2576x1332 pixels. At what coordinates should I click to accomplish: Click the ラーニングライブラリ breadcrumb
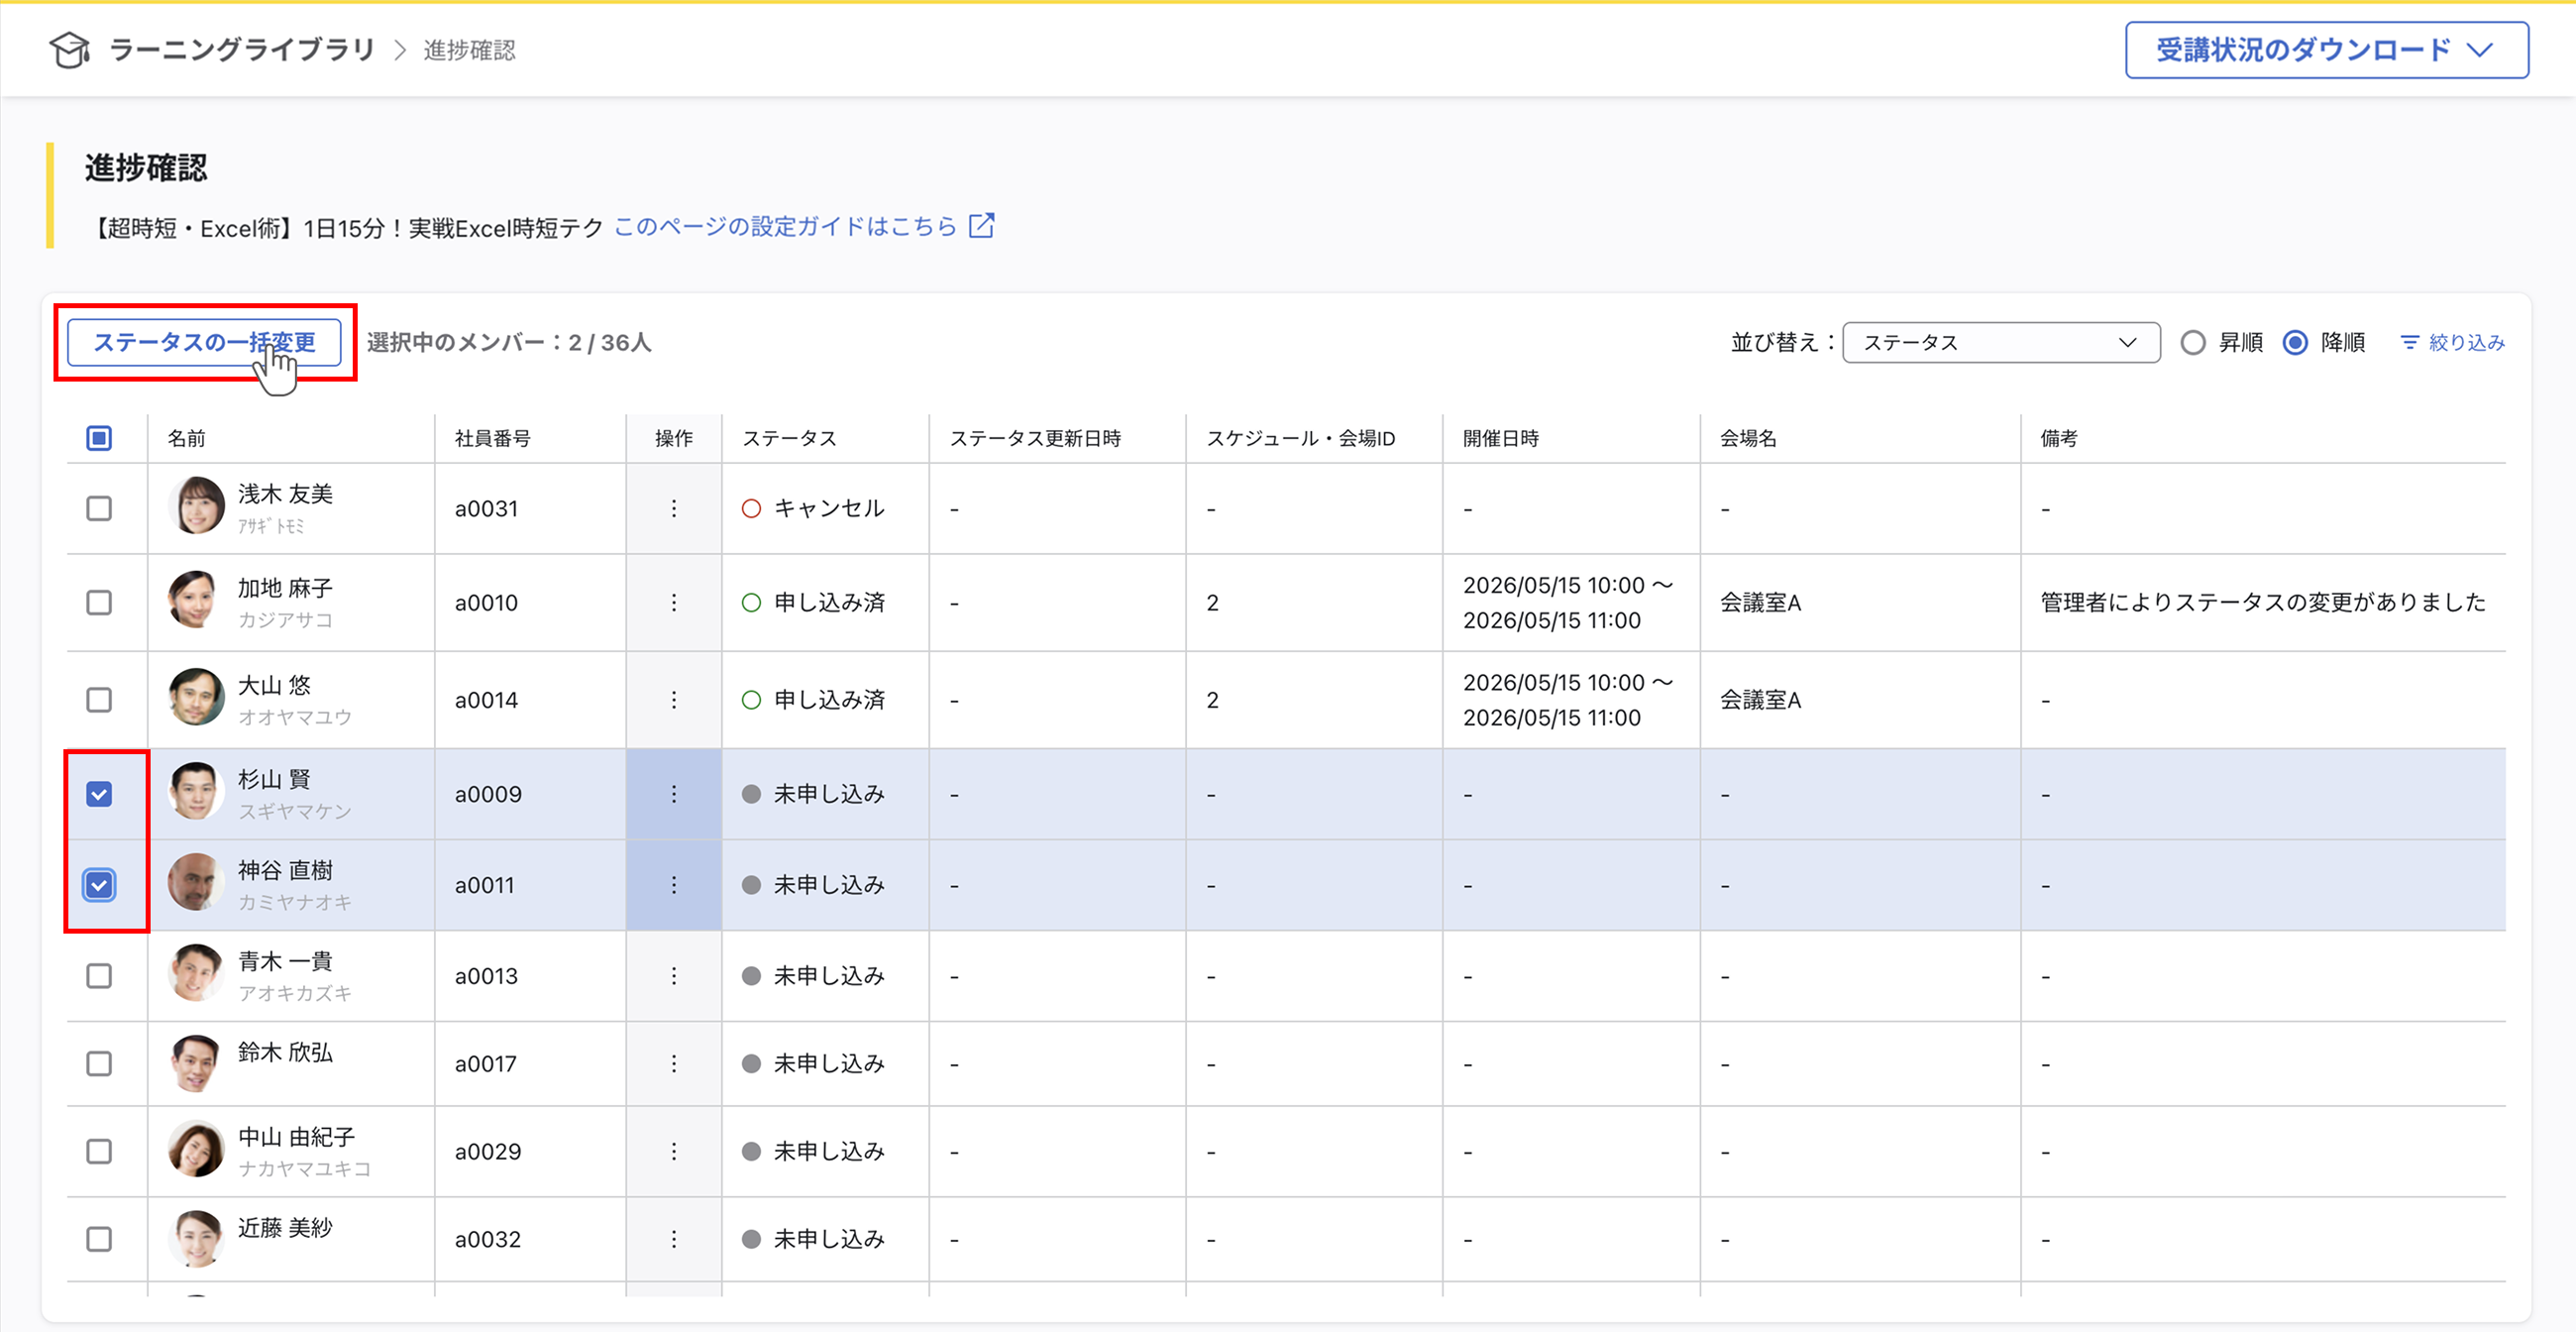[243, 50]
